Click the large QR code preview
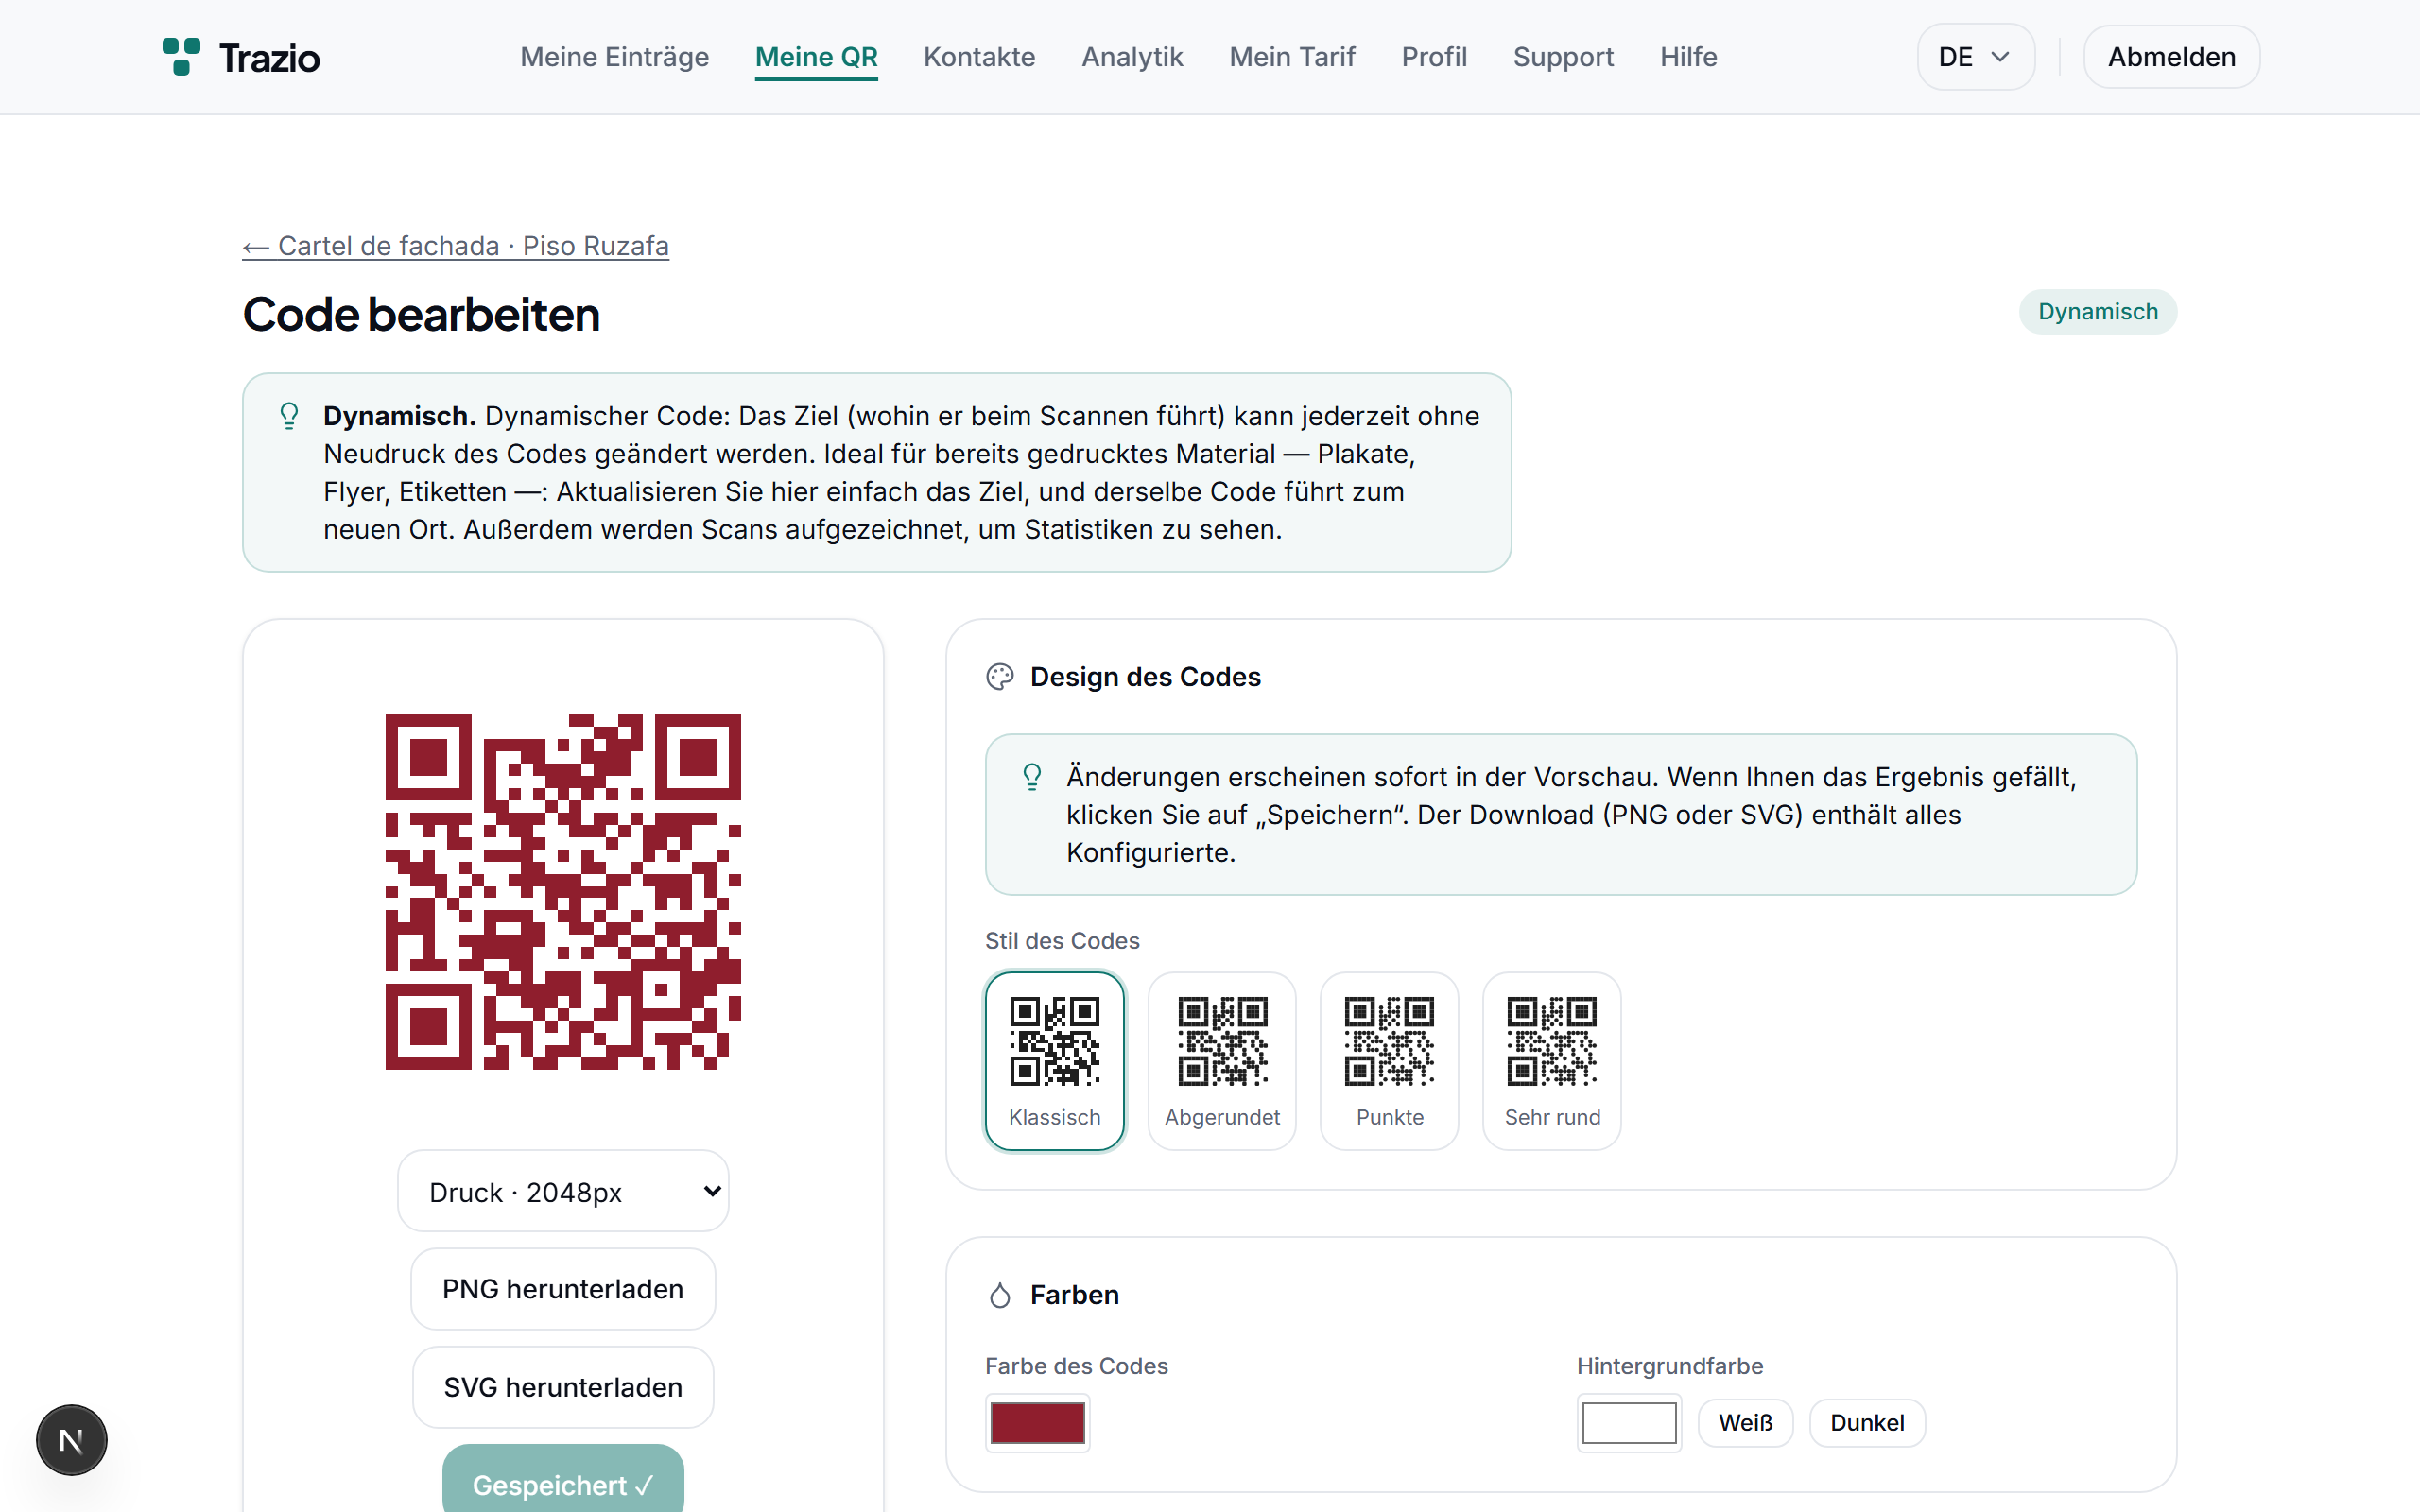This screenshot has width=2420, height=1512. [x=563, y=892]
